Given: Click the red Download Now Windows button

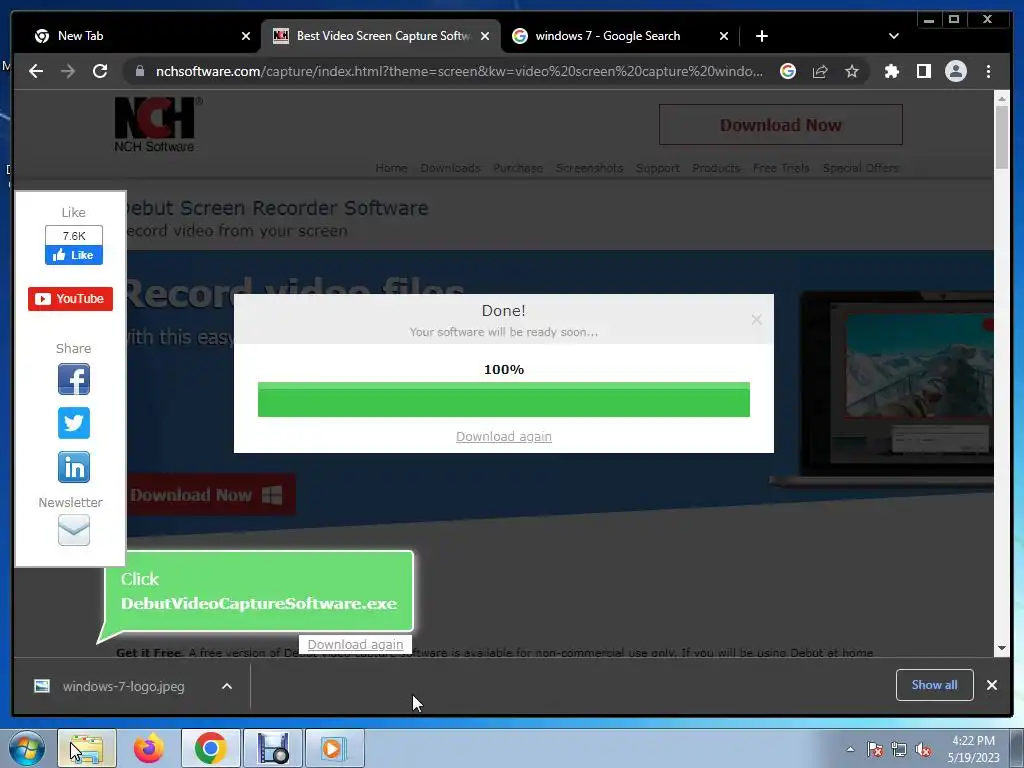Looking at the screenshot, I should pos(210,494).
